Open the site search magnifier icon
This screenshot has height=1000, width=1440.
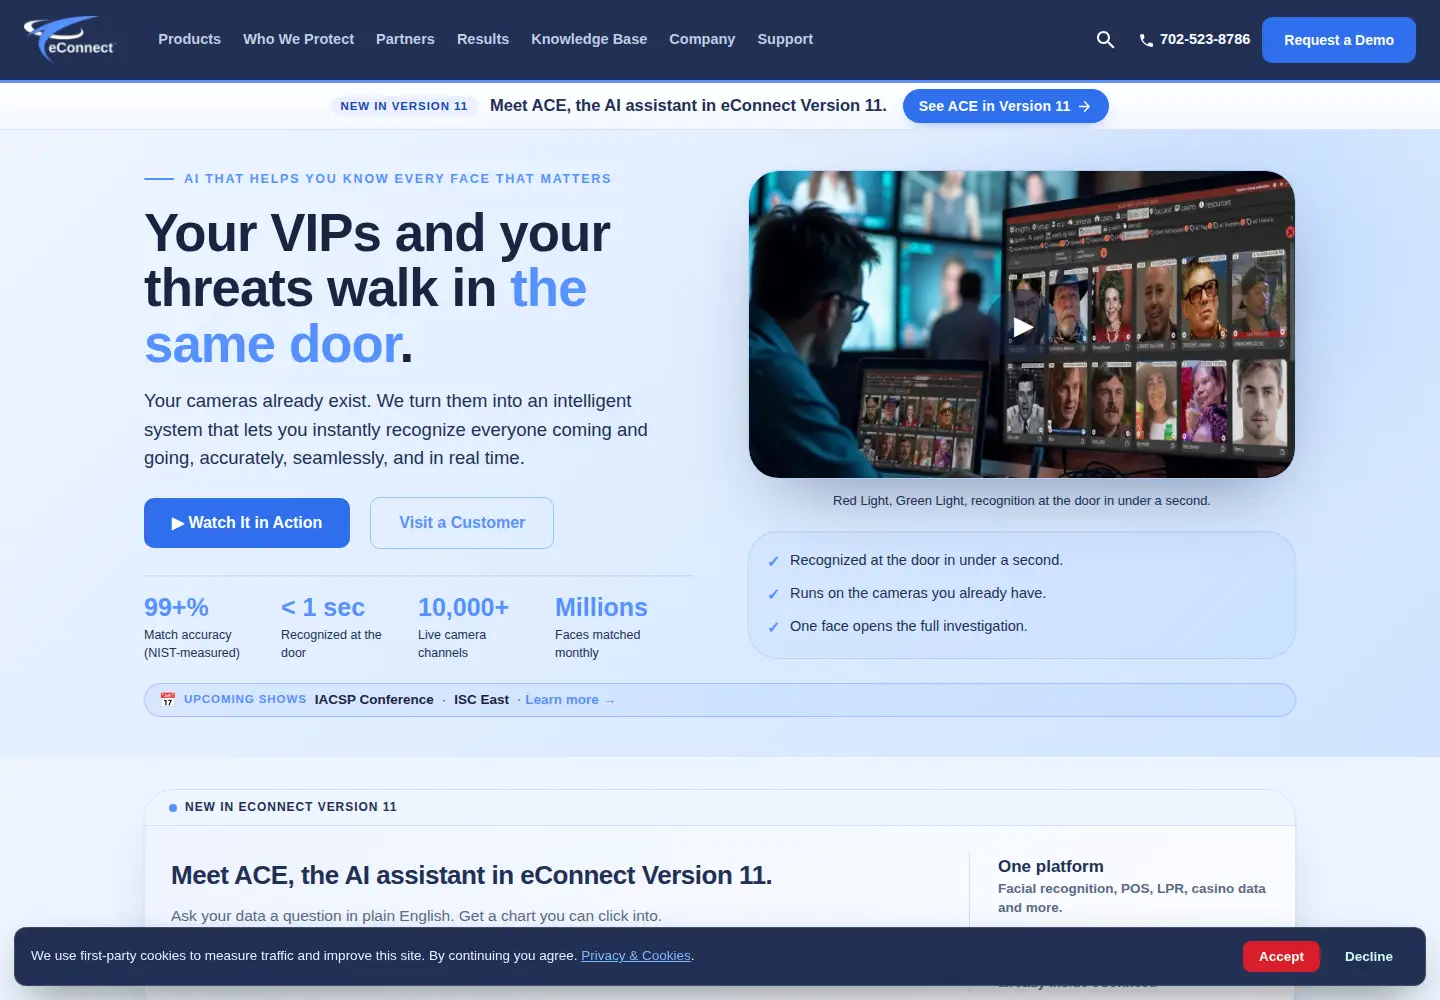tap(1105, 39)
